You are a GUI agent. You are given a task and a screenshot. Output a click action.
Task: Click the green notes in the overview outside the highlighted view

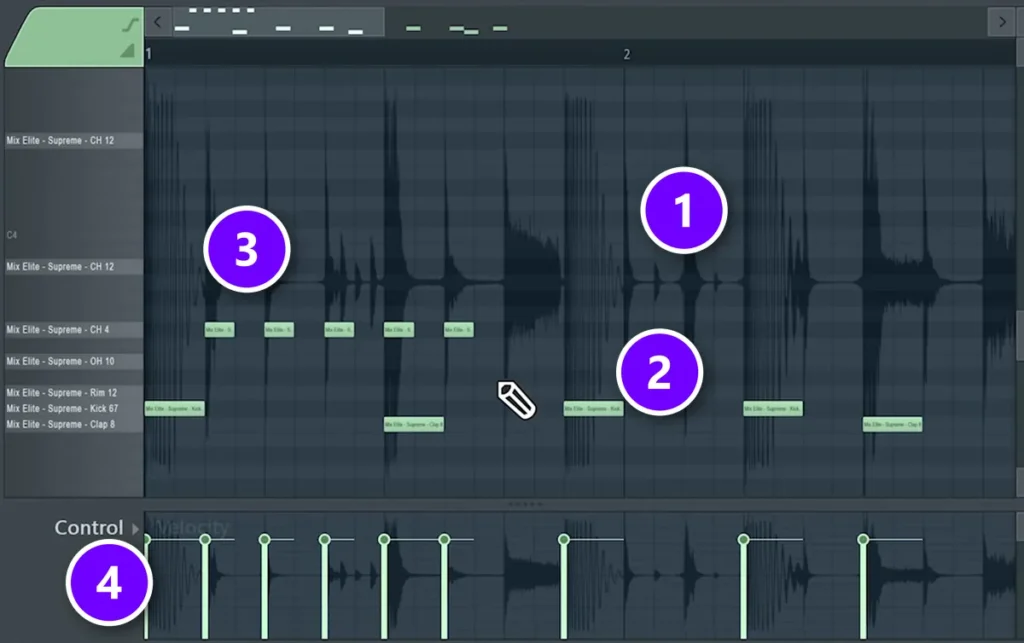point(456,29)
